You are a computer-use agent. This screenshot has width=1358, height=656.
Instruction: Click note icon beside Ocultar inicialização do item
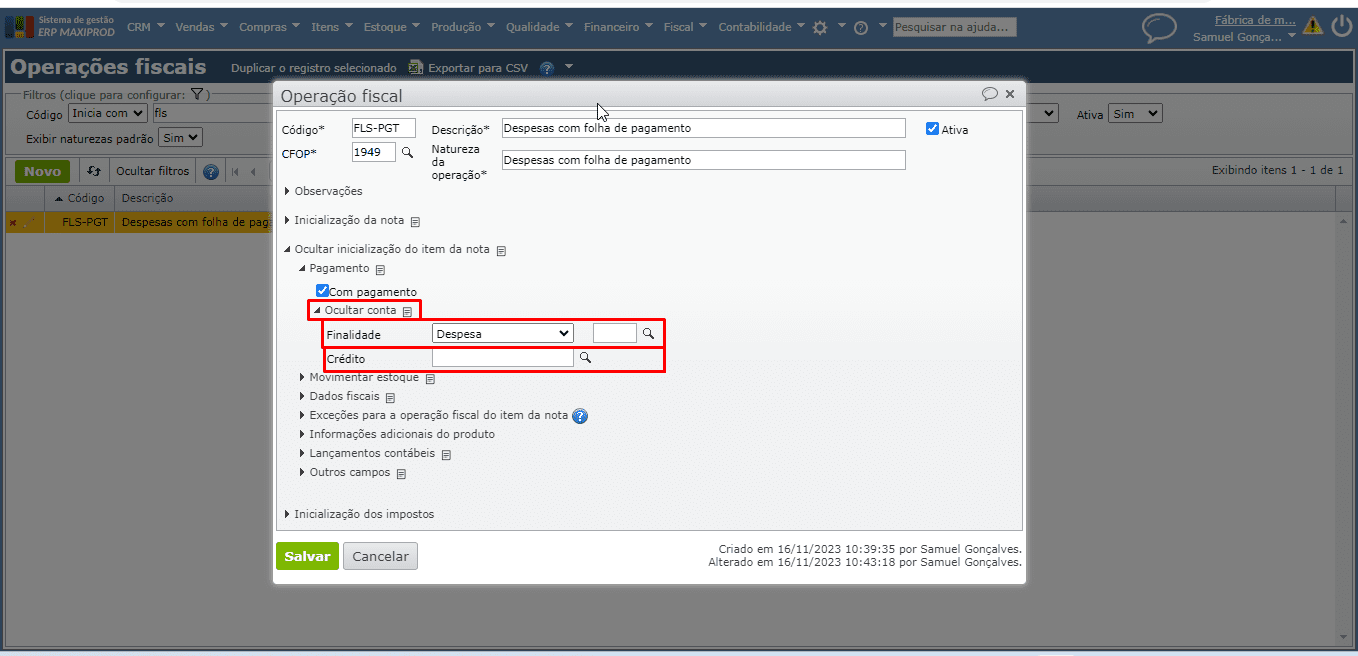pos(501,251)
